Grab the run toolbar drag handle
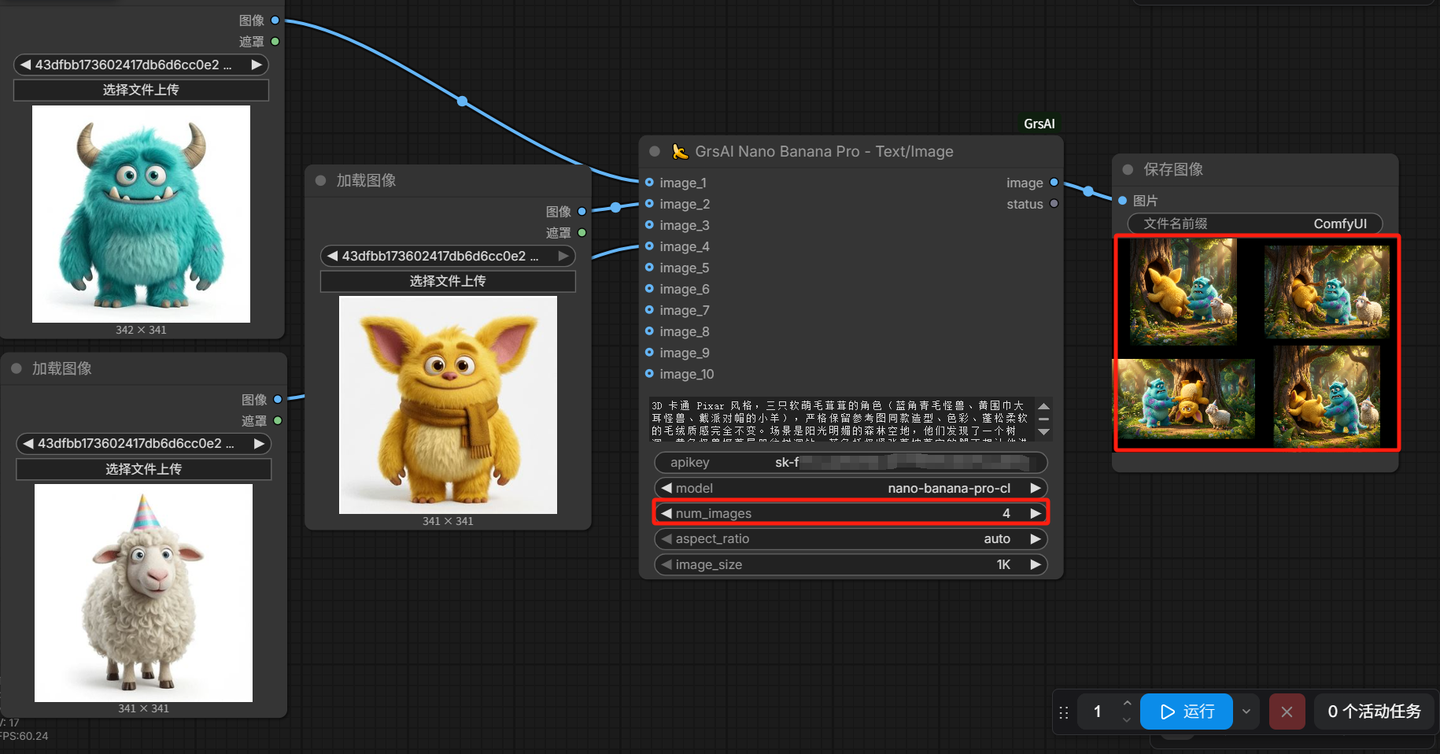This screenshot has width=1440, height=754. tap(1064, 712)
